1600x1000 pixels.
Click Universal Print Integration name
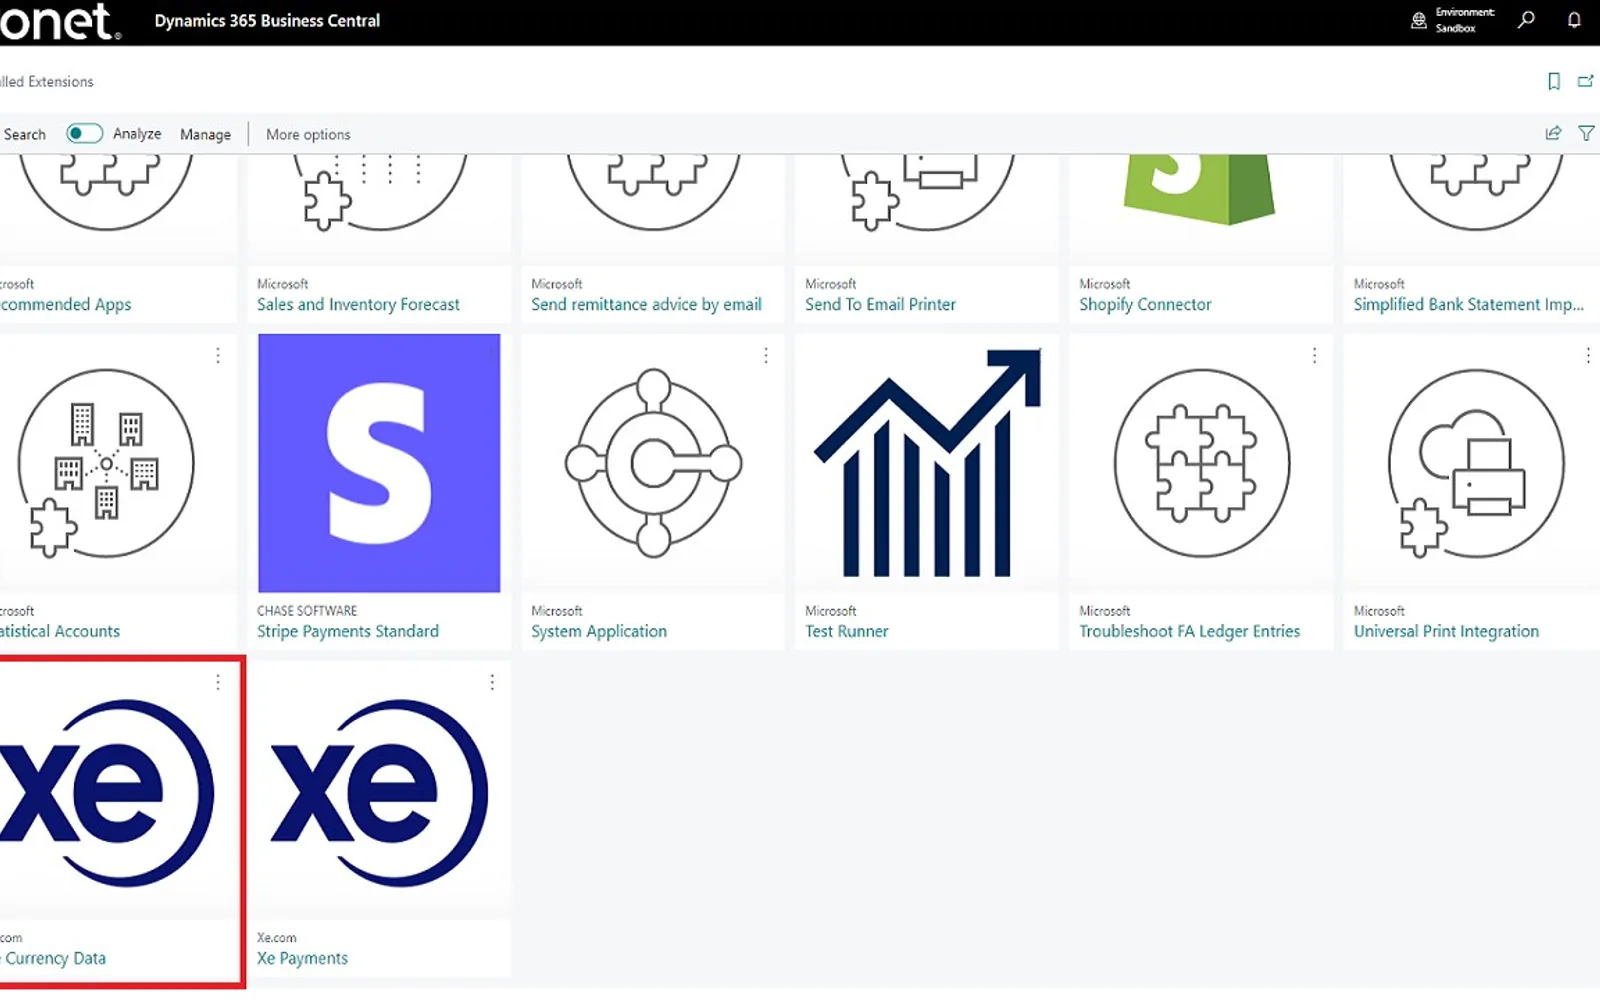point(1446,631)
